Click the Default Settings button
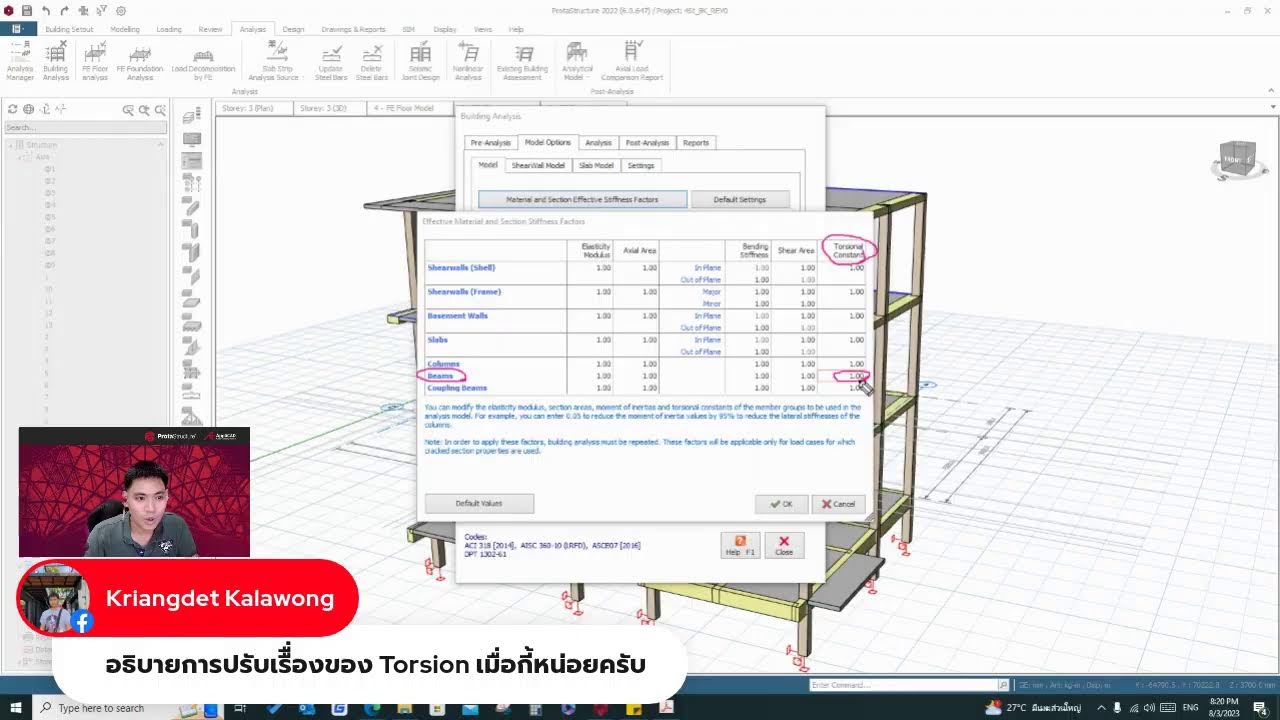The width and height of the screenshot is (1280, 720). 740,200
